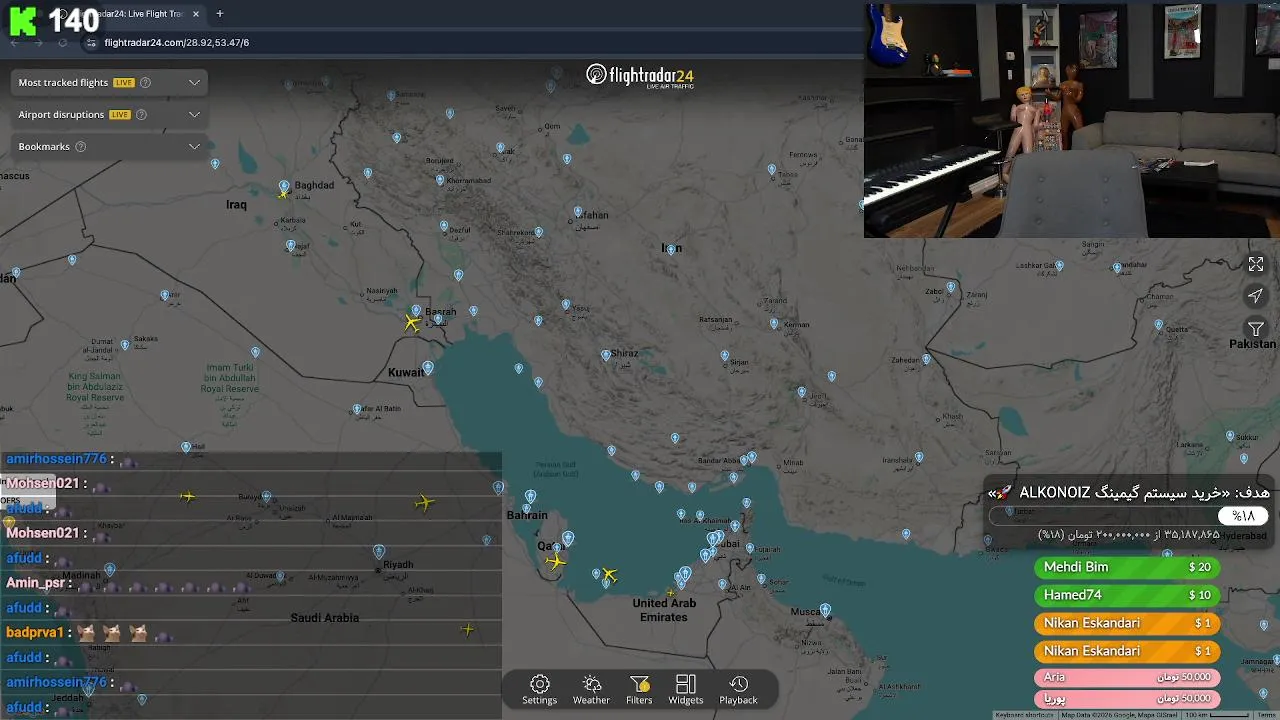Click the Saudi Arabia country label

pyautogui.click(x=324, y=618)
